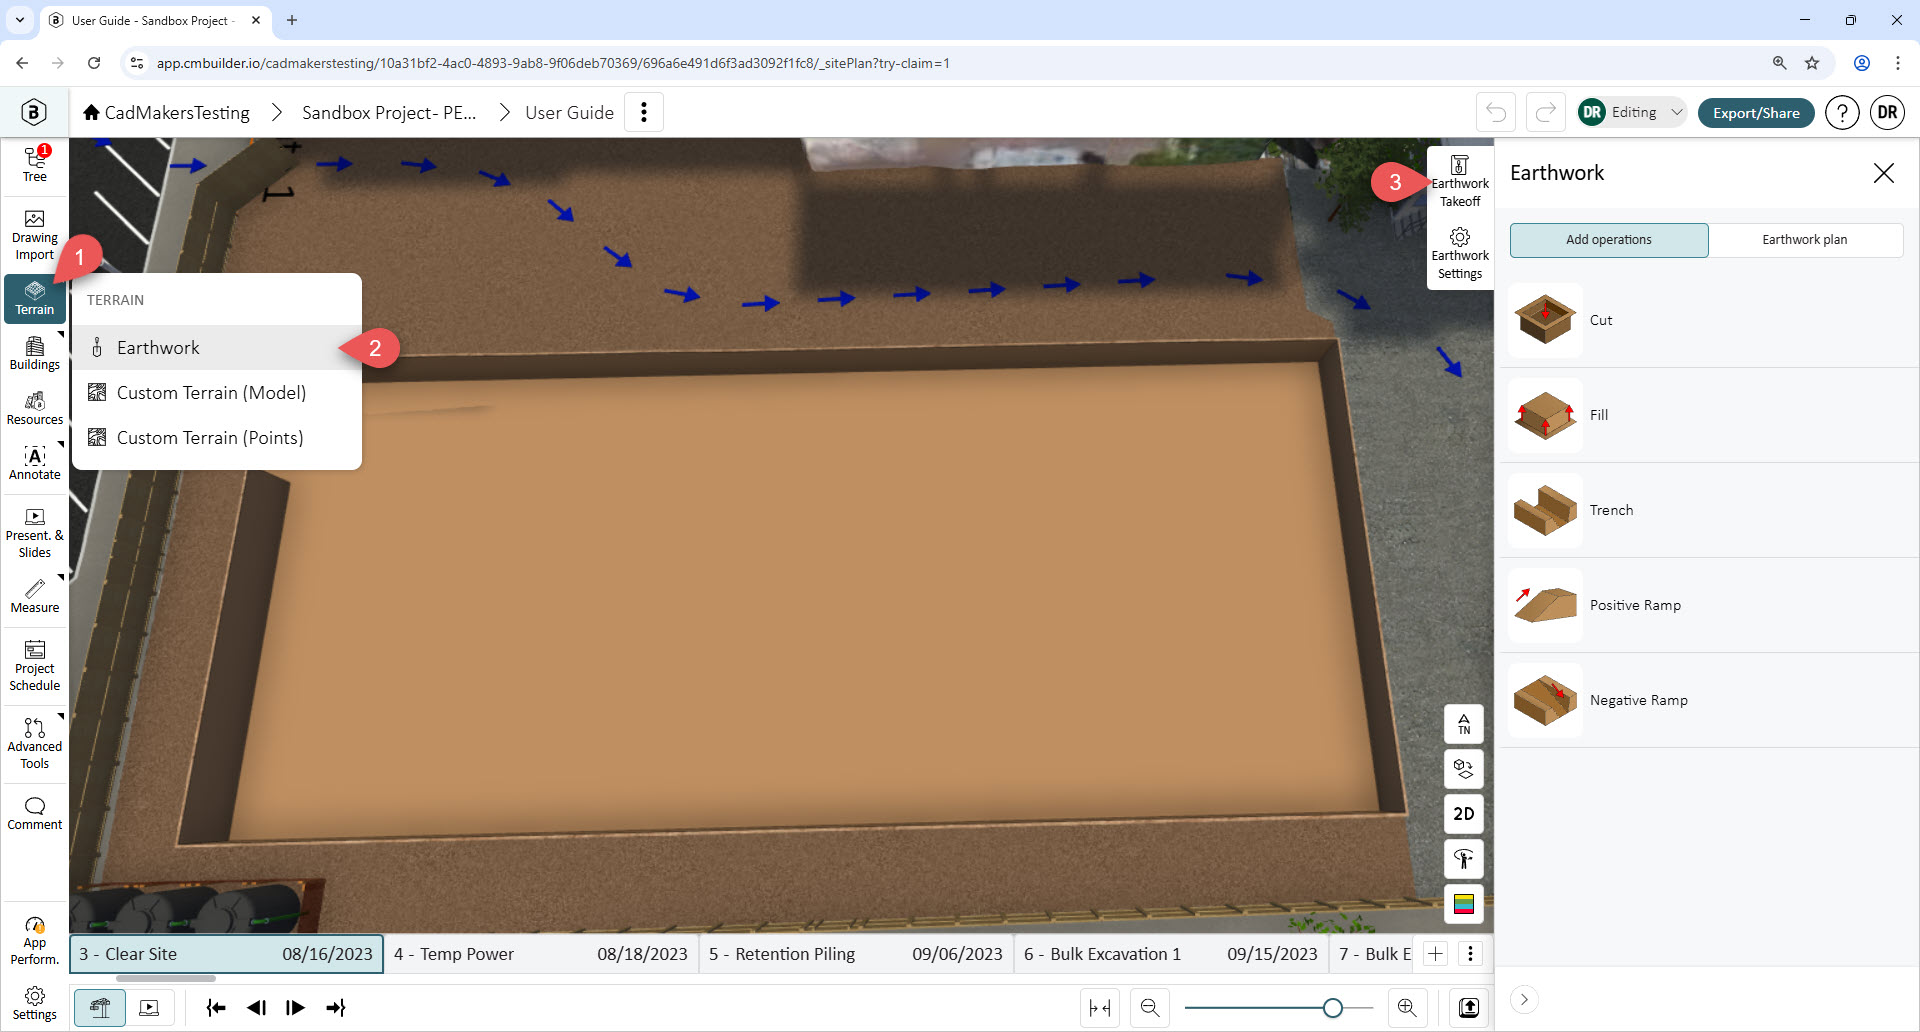Open timeline three-dot options menu
This screenshot has width=1920, height=1032.
click(x=1470, y=954)
